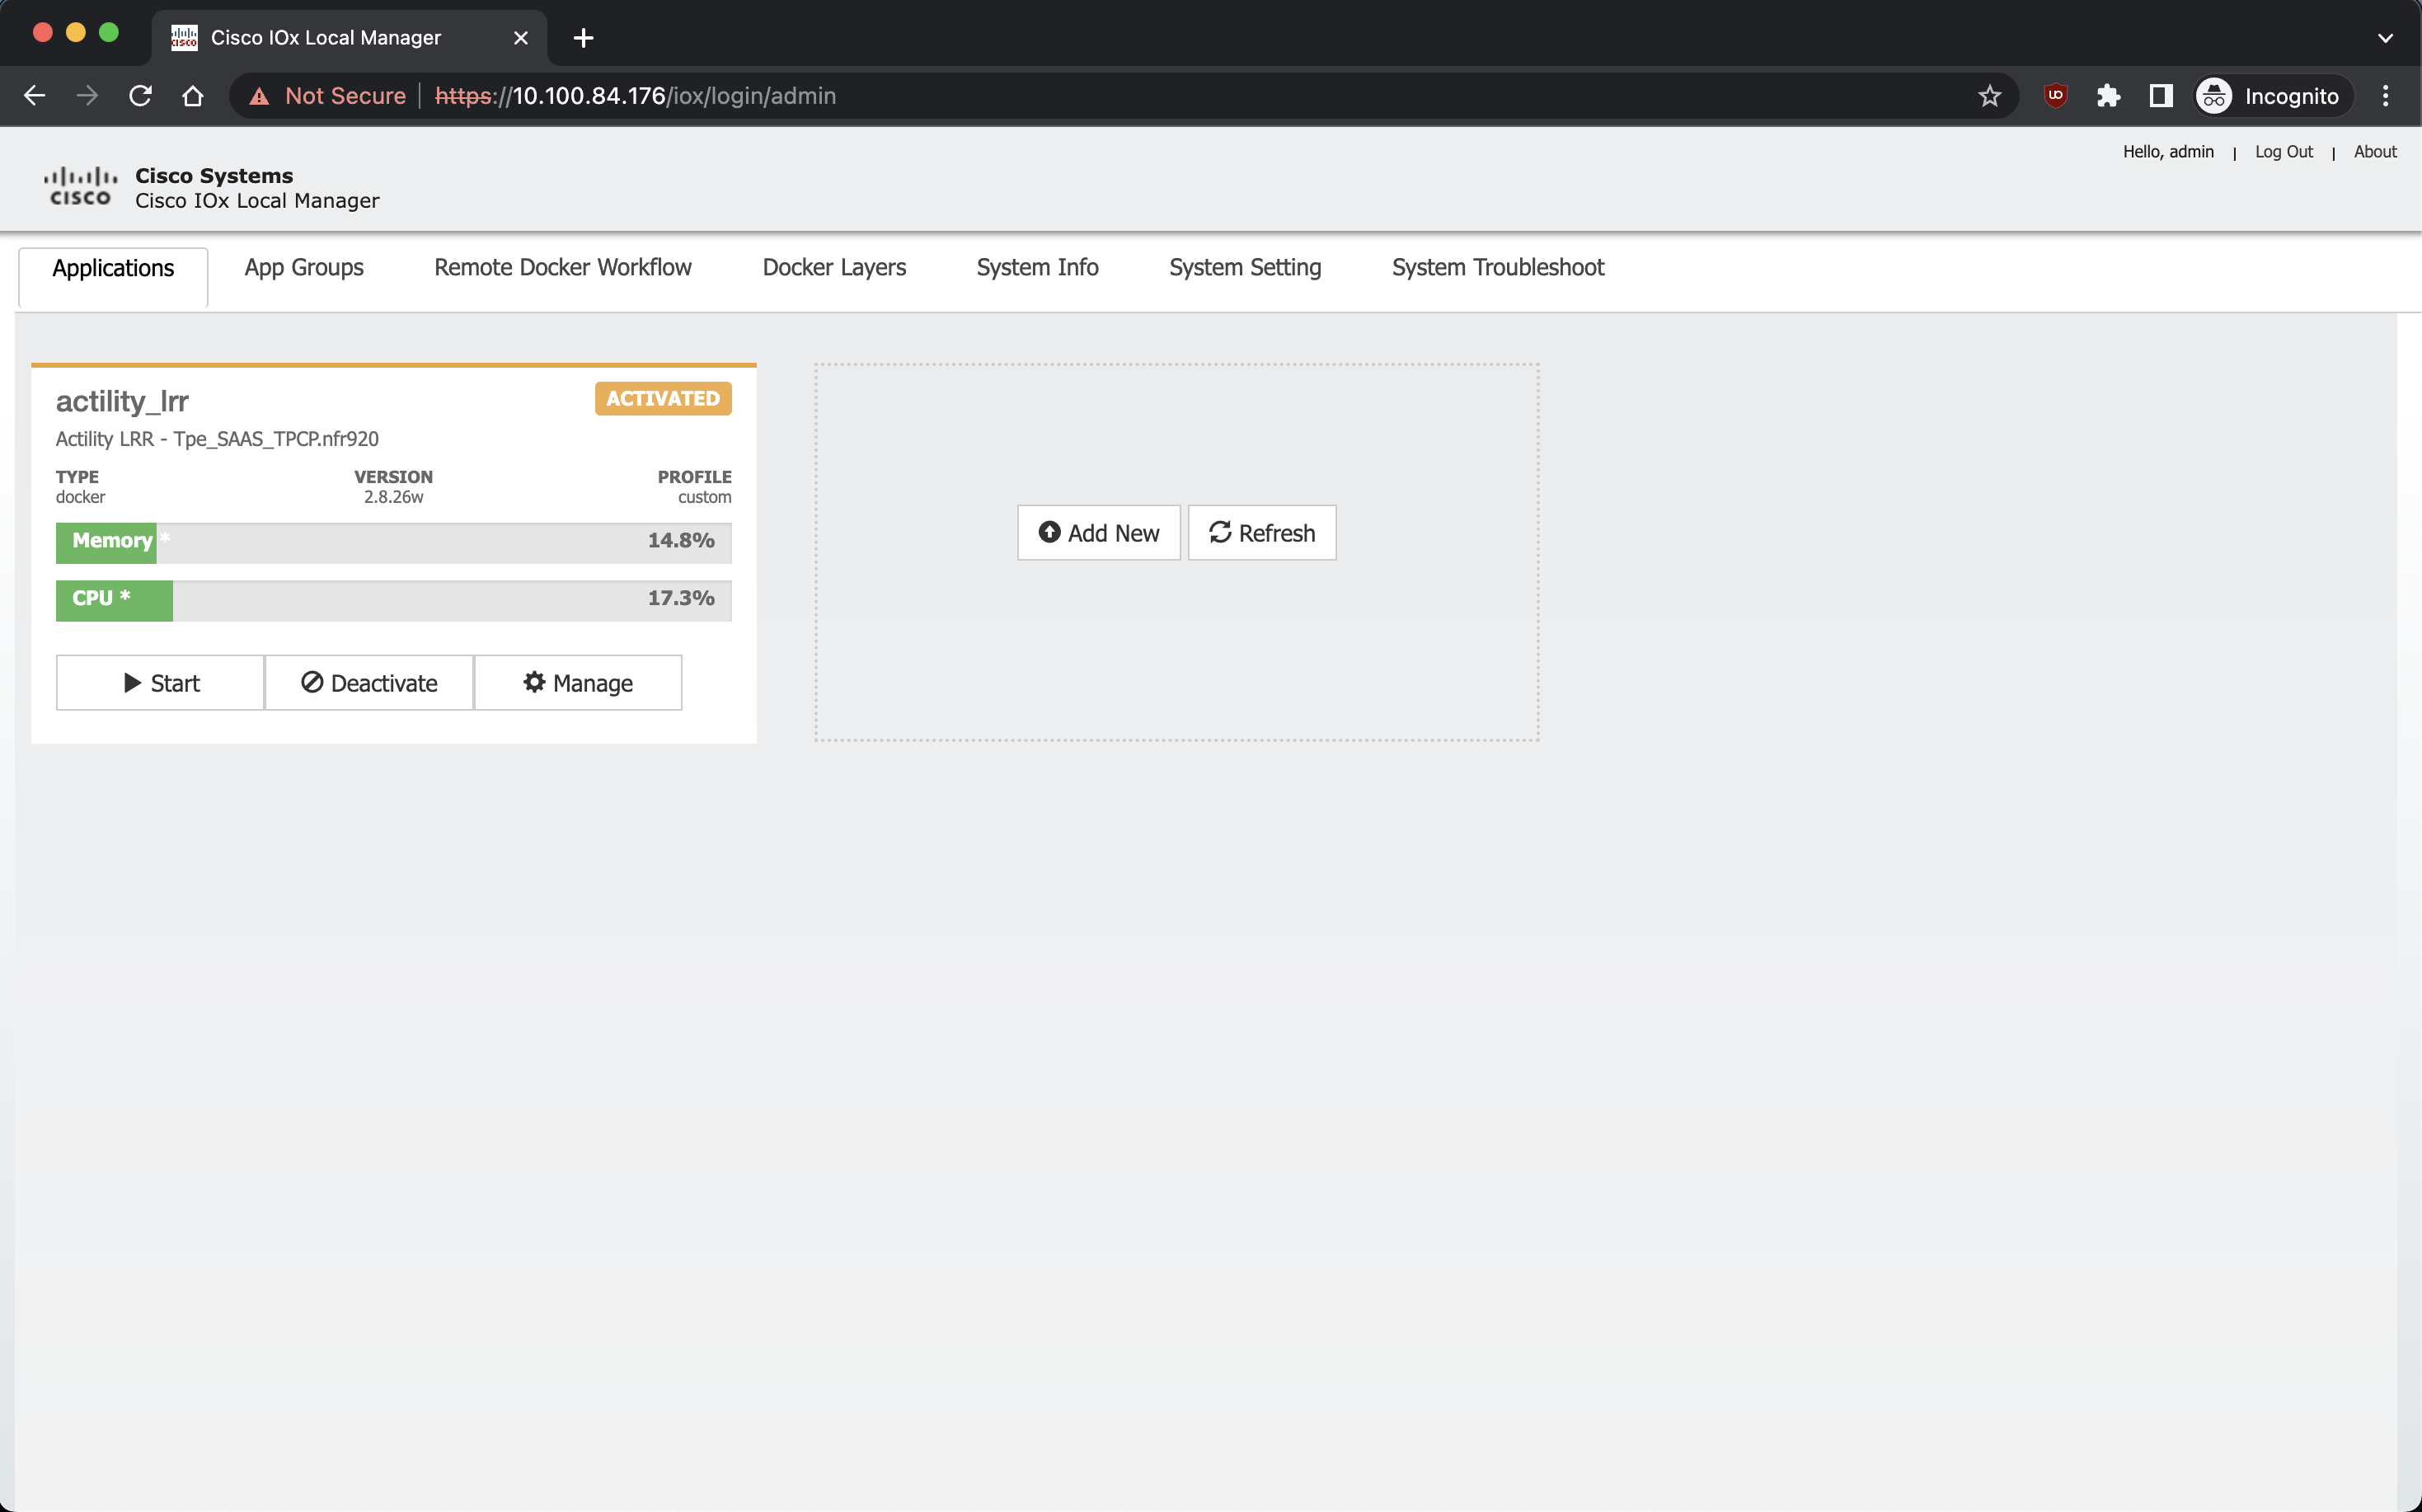Switch to System Info tab
Image resolution: width=2422 pixels, height=1512 pixels.
tap(1037, 267)
